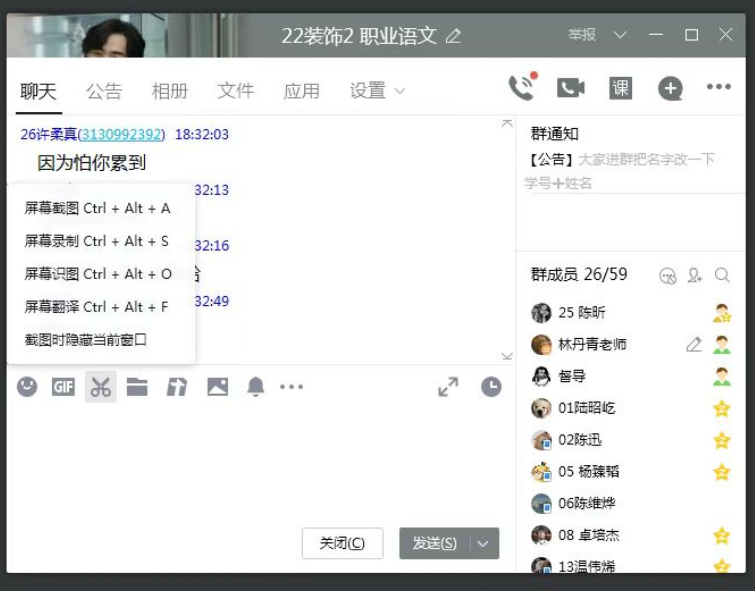Open the send file folder icon

[x=137, y=387]
